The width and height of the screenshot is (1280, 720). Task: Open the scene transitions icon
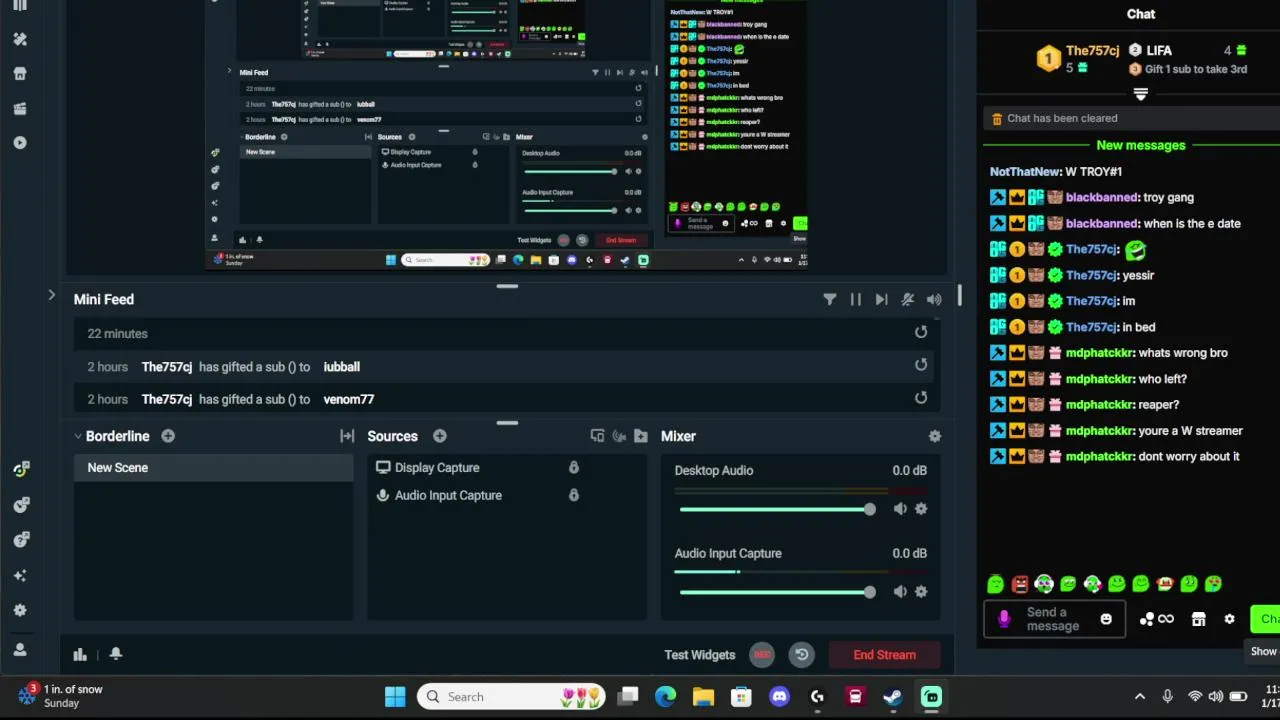347,436
